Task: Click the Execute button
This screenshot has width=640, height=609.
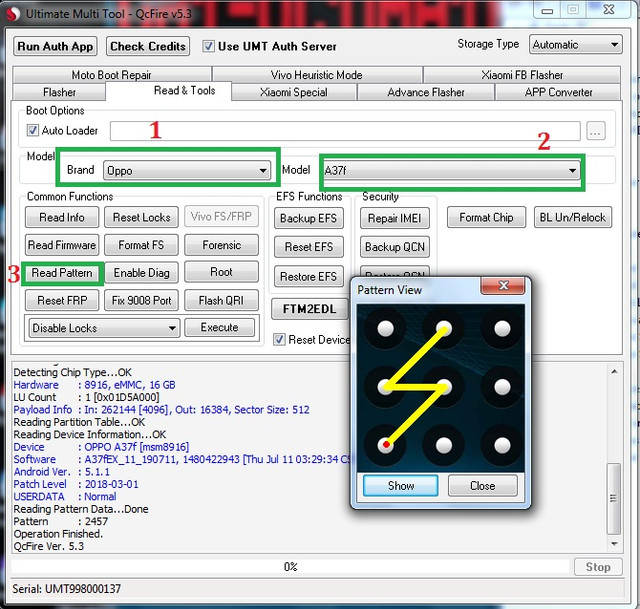Action: (x=220, y=327)
